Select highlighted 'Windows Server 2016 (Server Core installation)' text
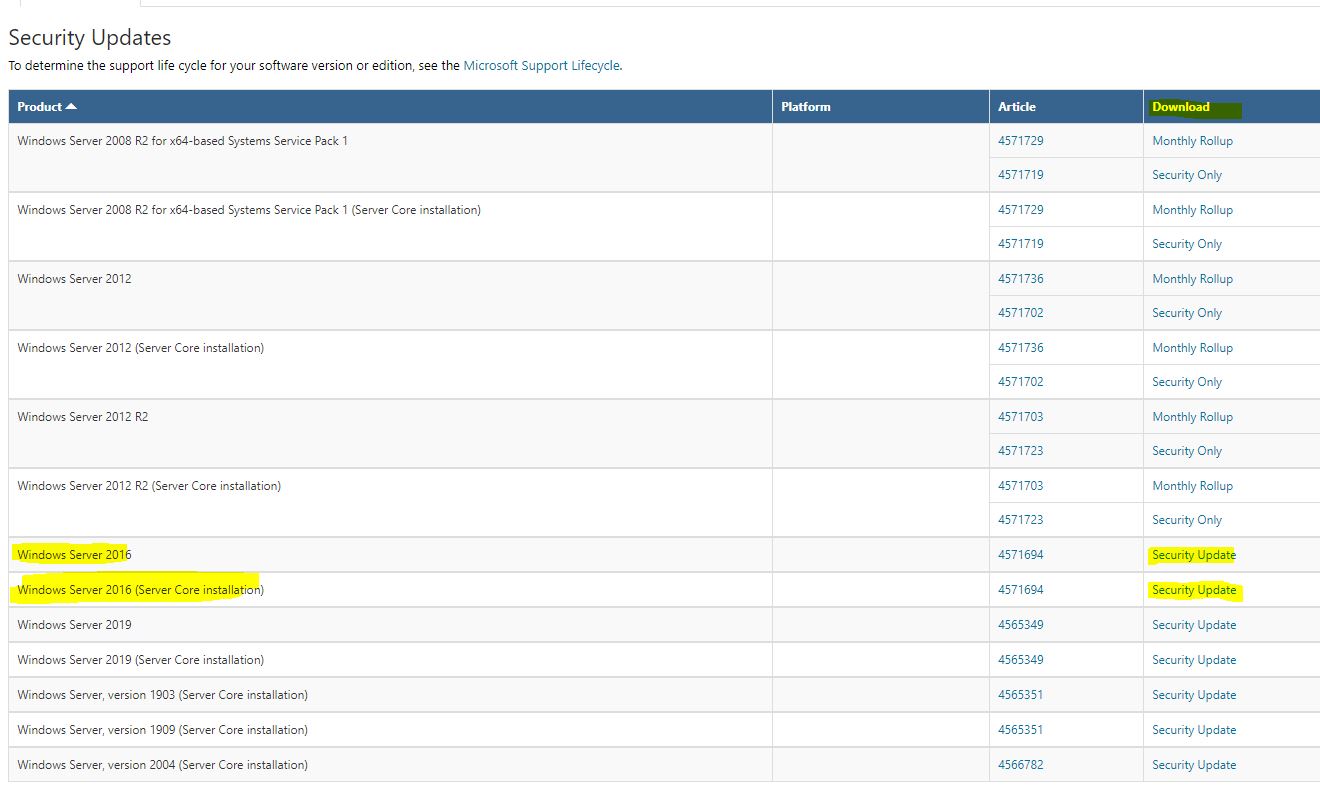 (140, 590)
